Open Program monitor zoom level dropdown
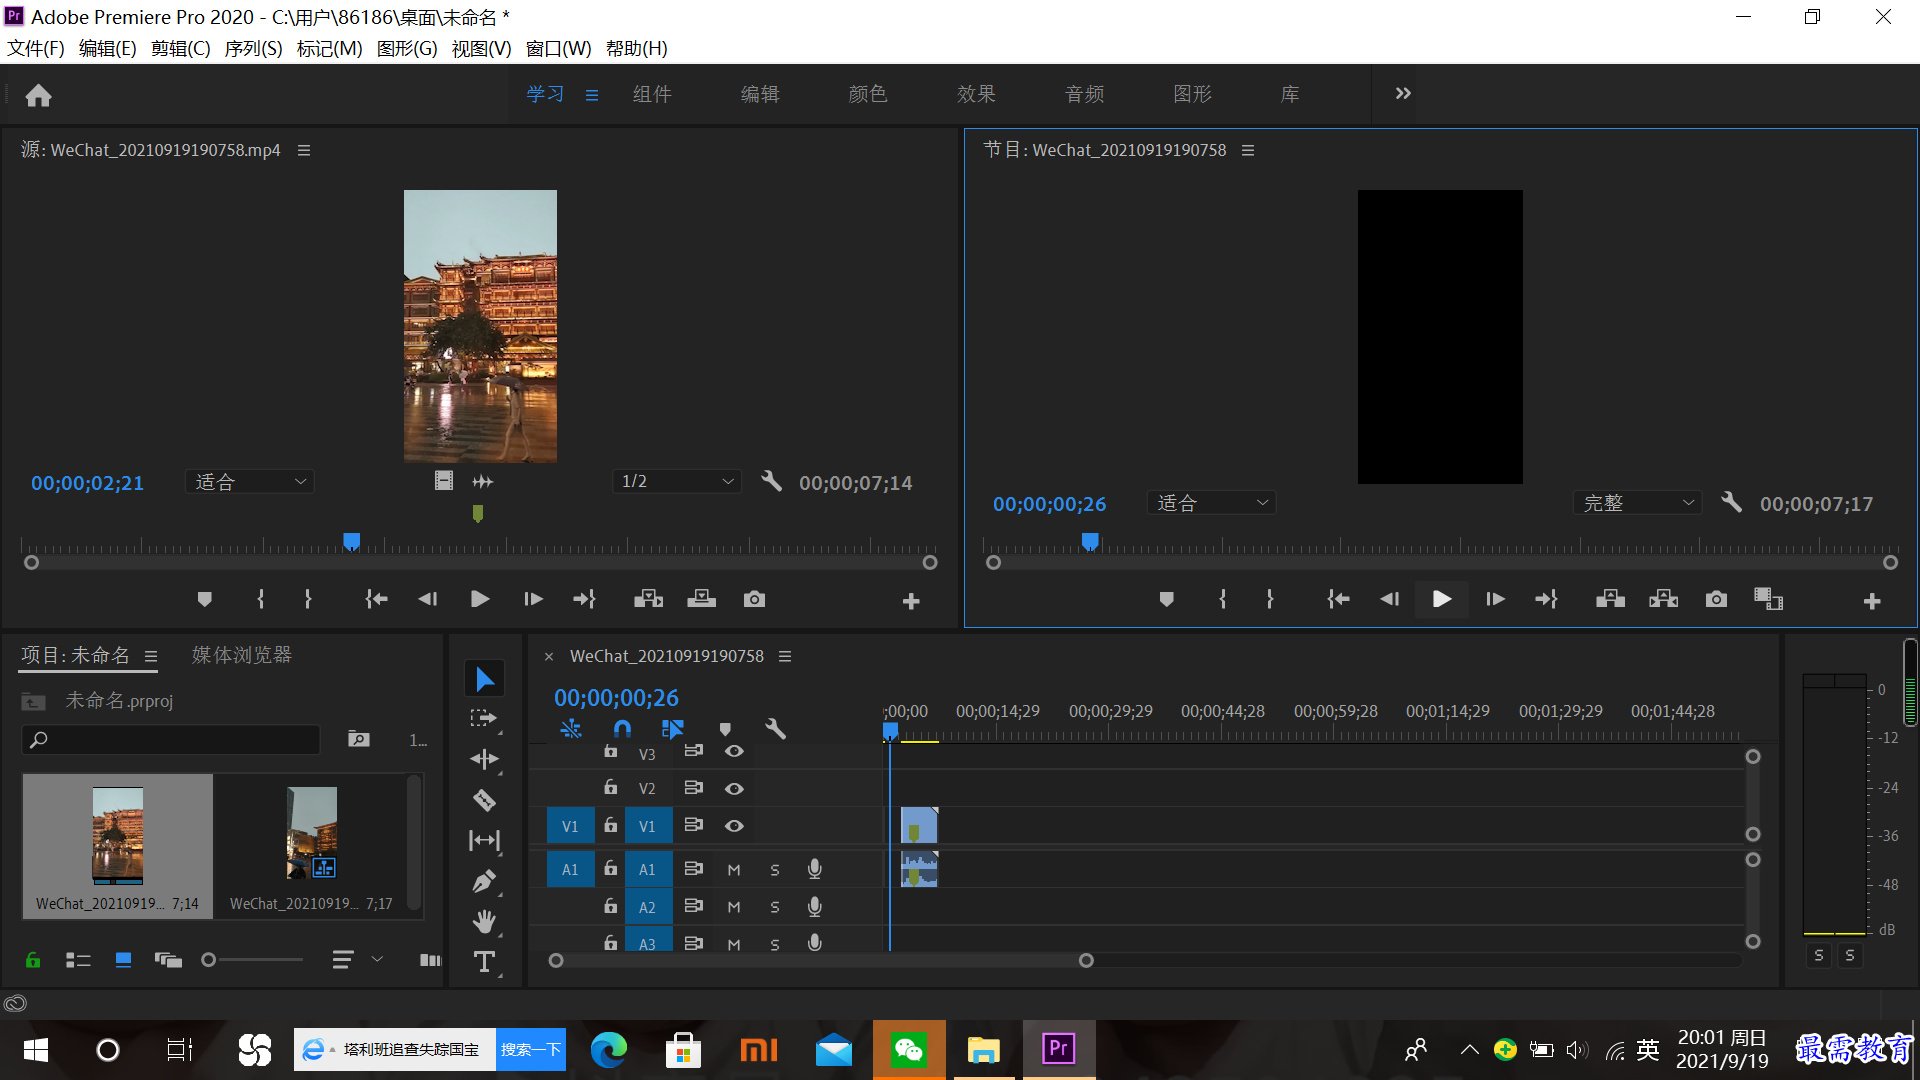1920x1080 pixels. (x=1211, y=503)
